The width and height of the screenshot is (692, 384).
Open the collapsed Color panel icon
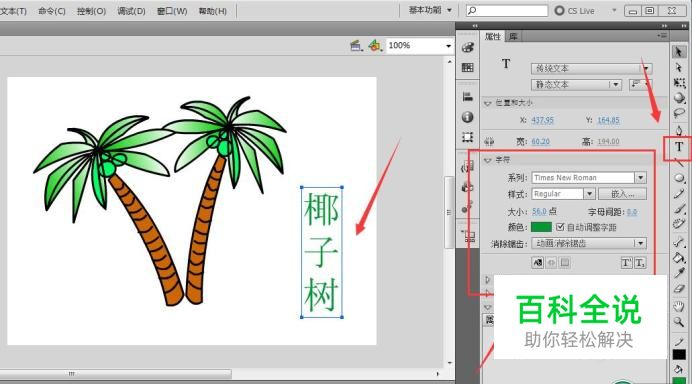point(467,47)
